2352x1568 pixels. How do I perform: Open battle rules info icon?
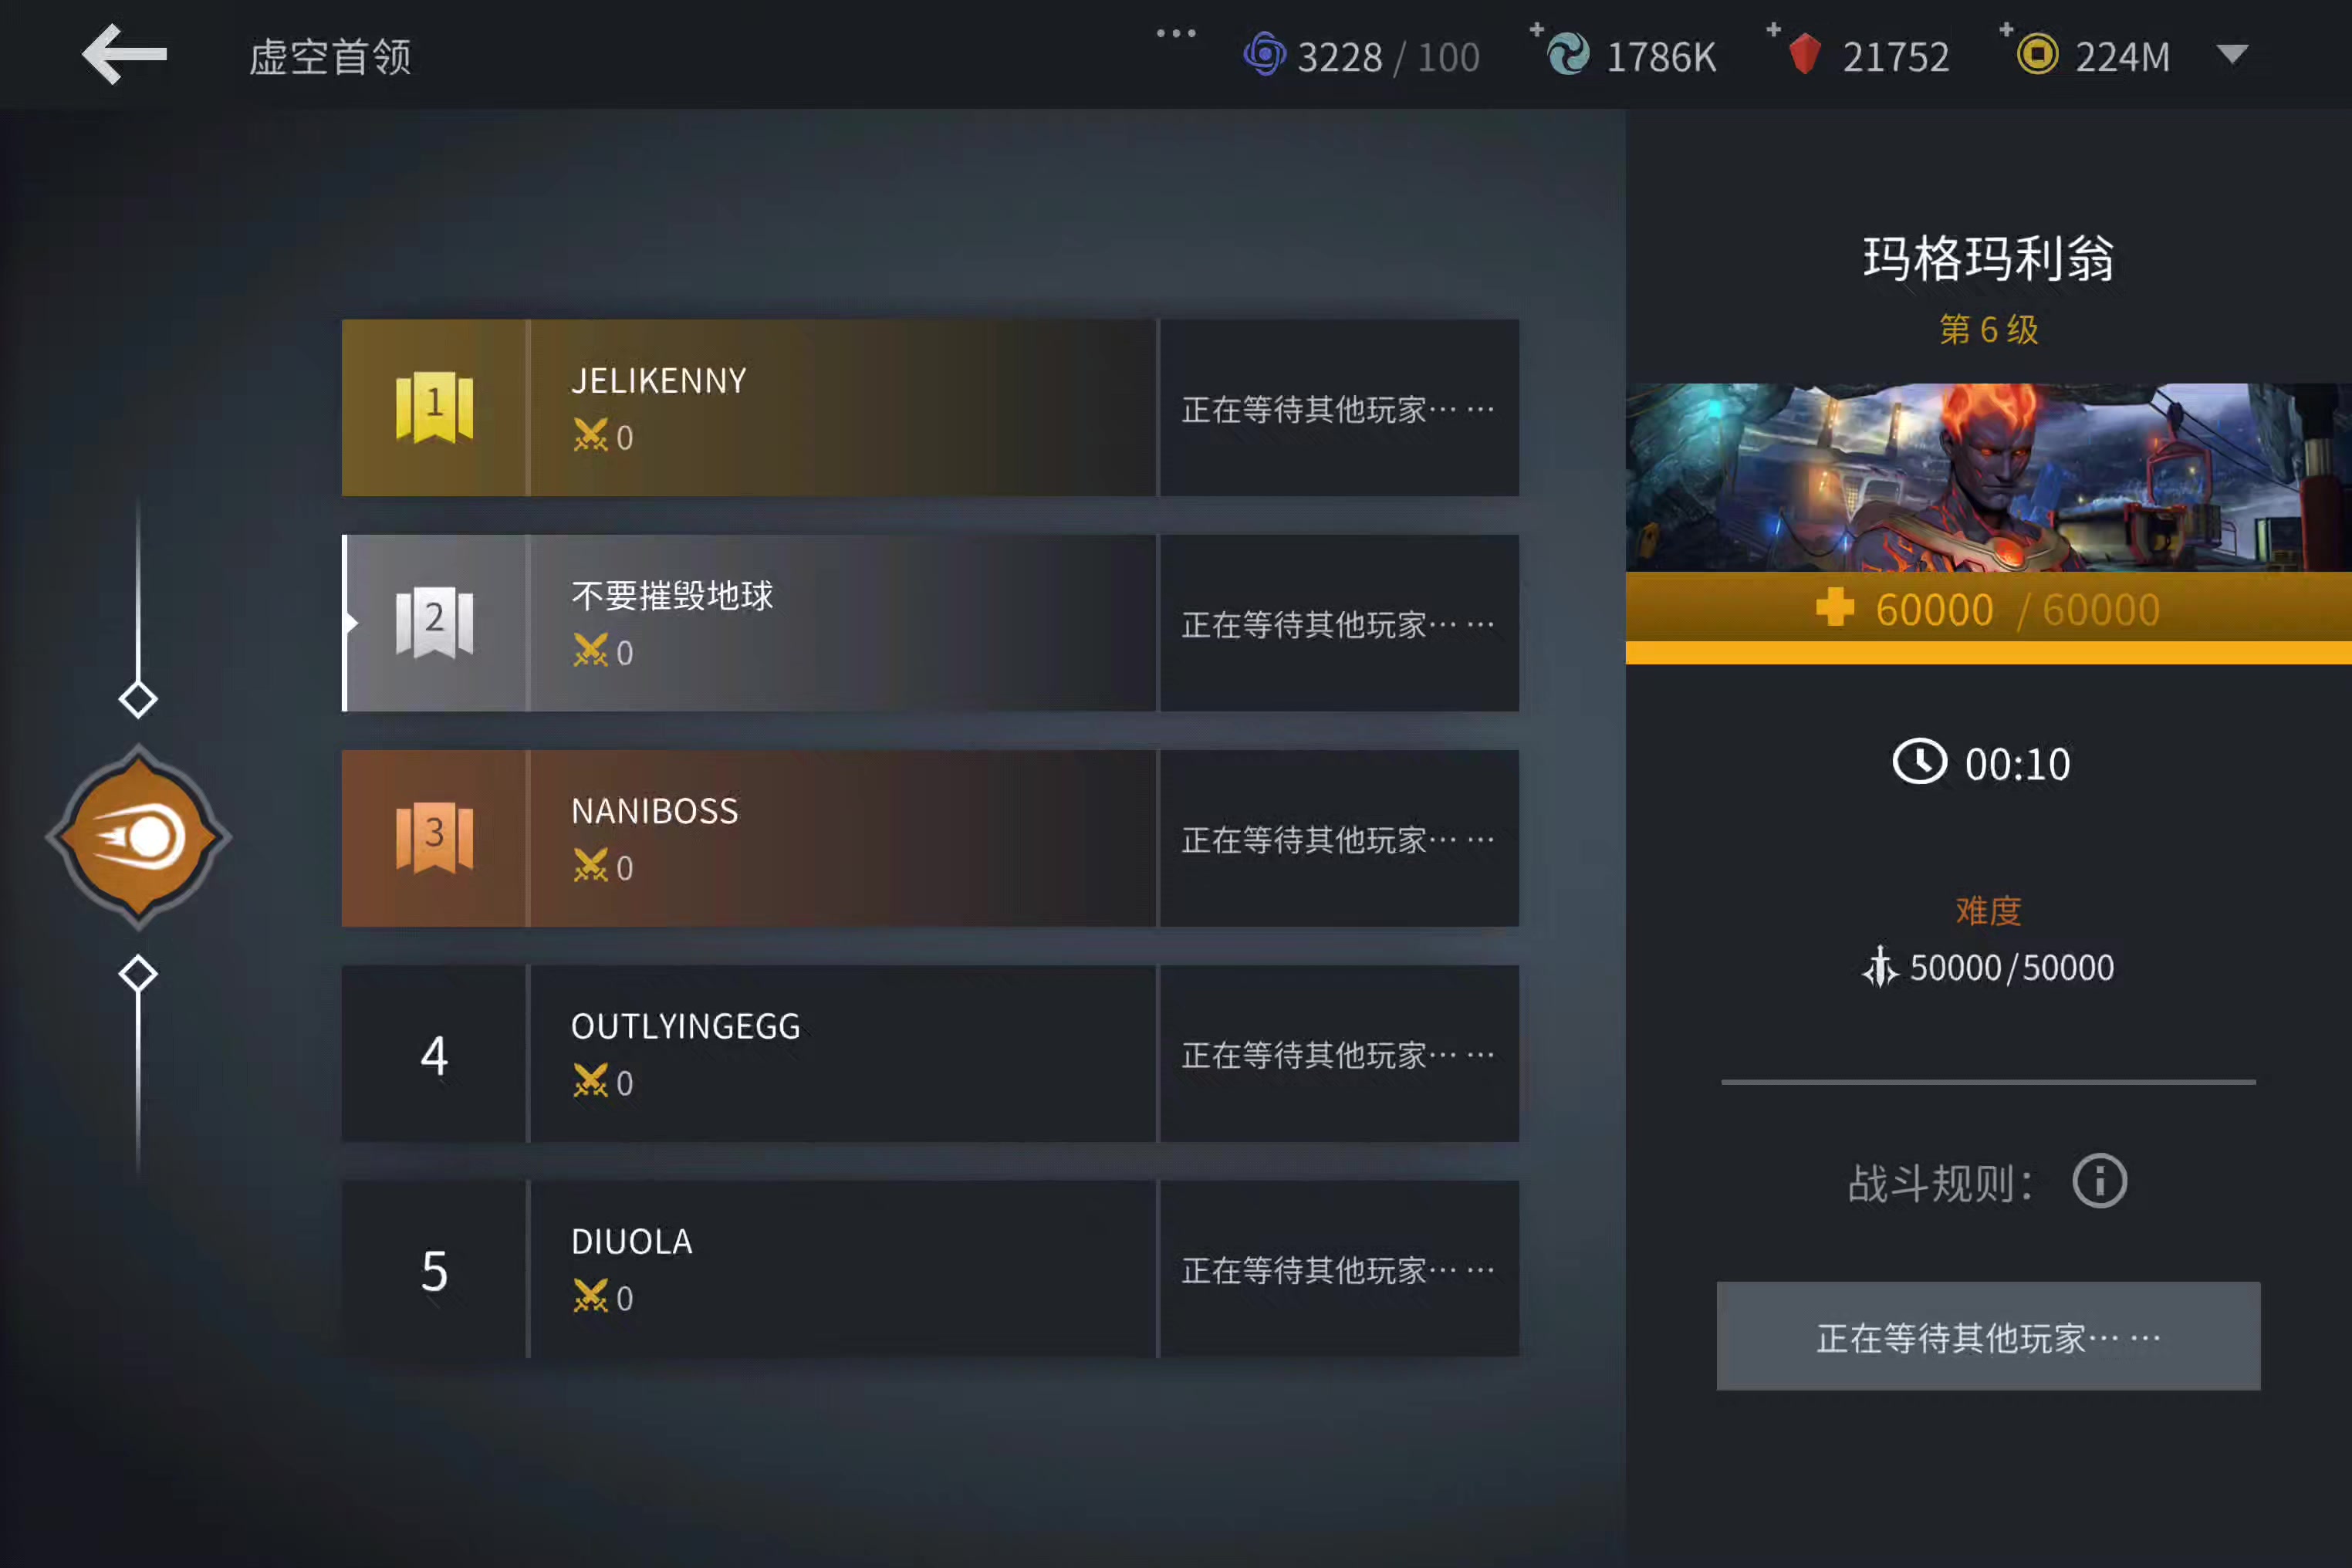(x=2099, y=1182)
